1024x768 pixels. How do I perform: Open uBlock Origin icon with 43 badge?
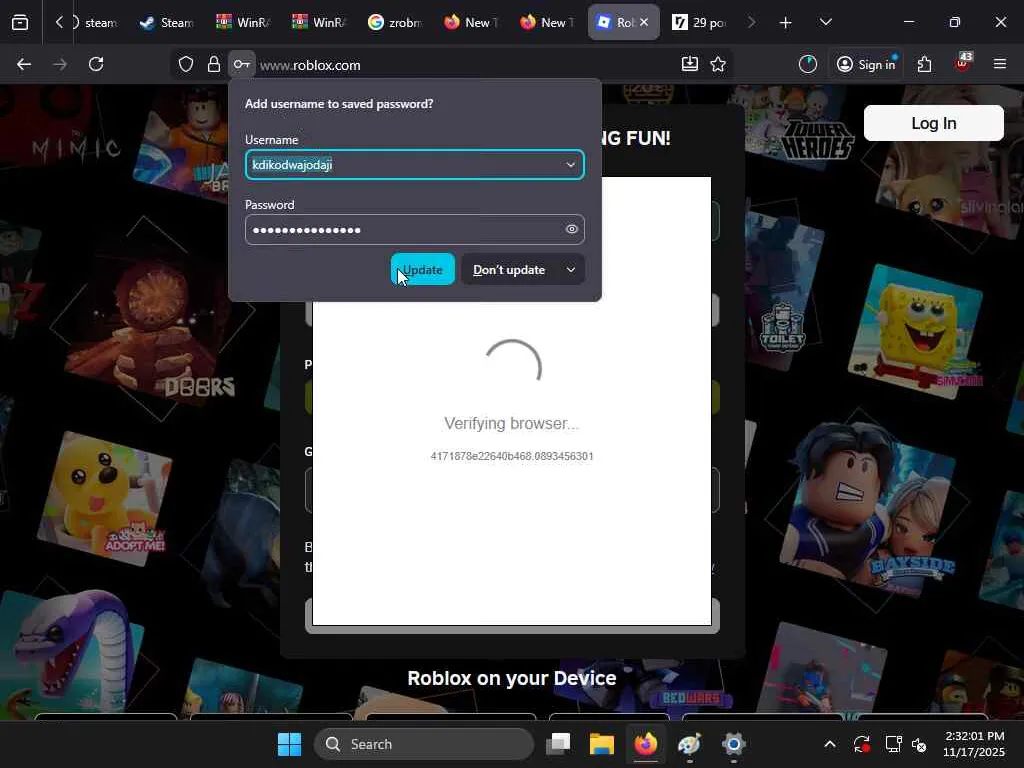[963, 63]
